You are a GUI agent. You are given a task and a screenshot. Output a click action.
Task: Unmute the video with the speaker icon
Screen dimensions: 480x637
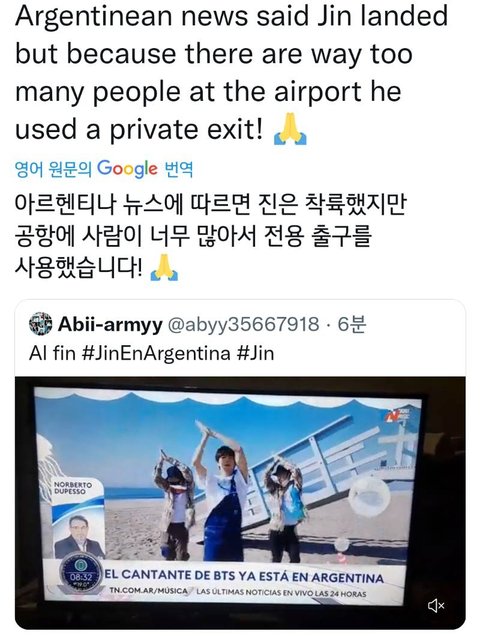pos(436,606)
